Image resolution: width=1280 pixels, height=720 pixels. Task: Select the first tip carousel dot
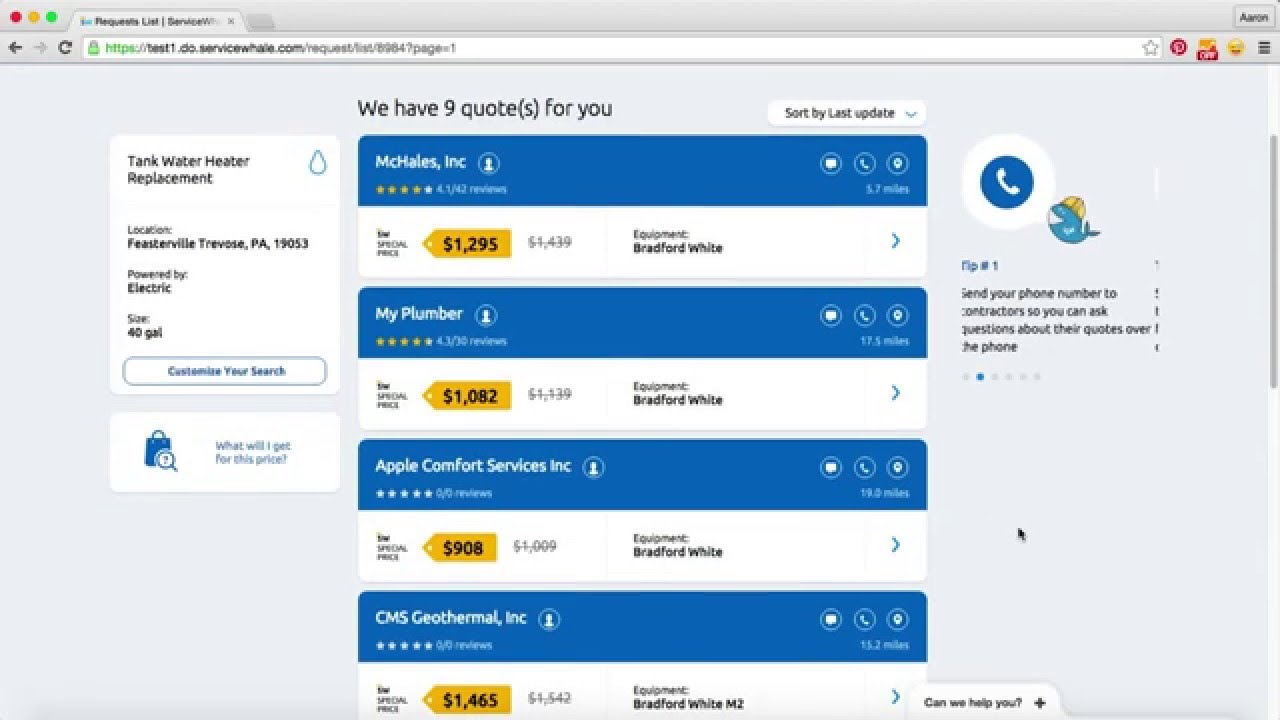tap(966, 377)
